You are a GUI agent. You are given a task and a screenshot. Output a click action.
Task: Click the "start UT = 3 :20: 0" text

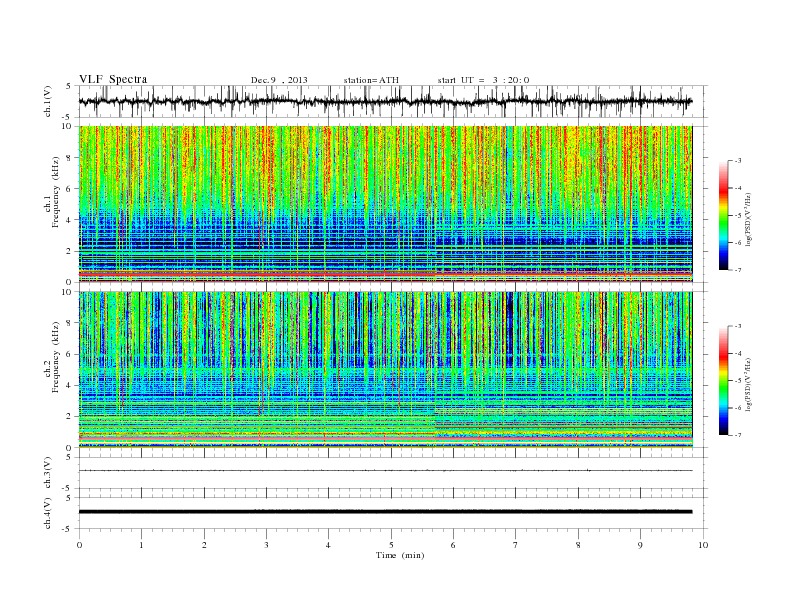[x=483, y=80]
